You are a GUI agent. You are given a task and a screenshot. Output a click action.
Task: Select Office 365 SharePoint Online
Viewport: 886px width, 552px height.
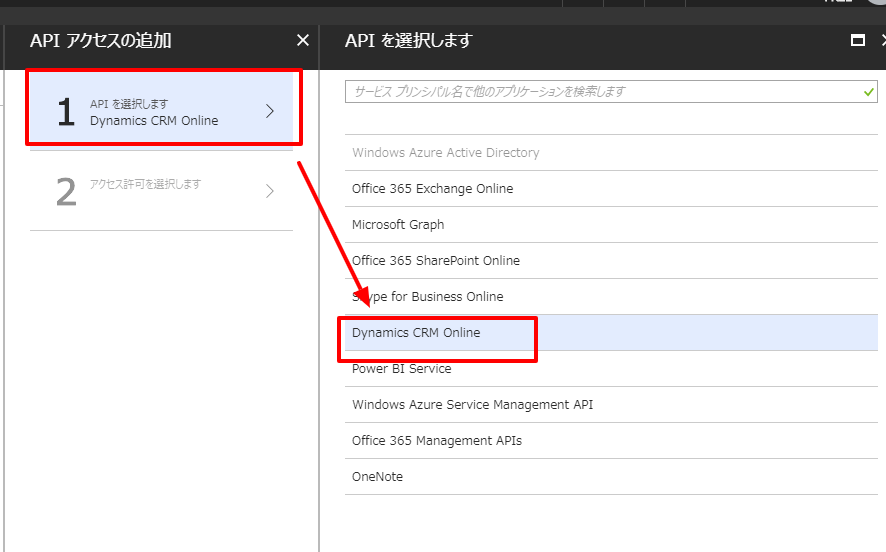[611, 260]
